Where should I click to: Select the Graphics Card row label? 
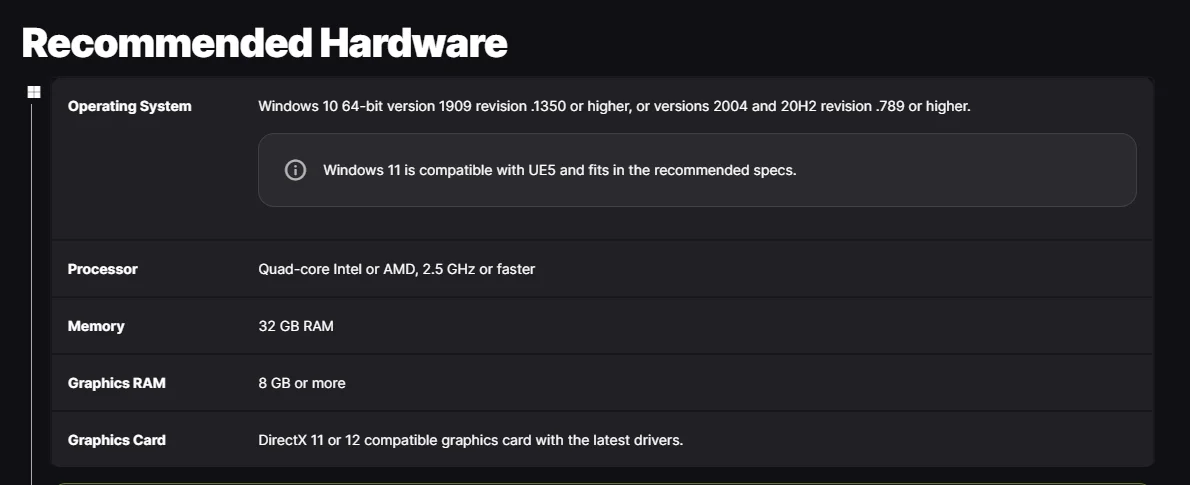[116, 440]
